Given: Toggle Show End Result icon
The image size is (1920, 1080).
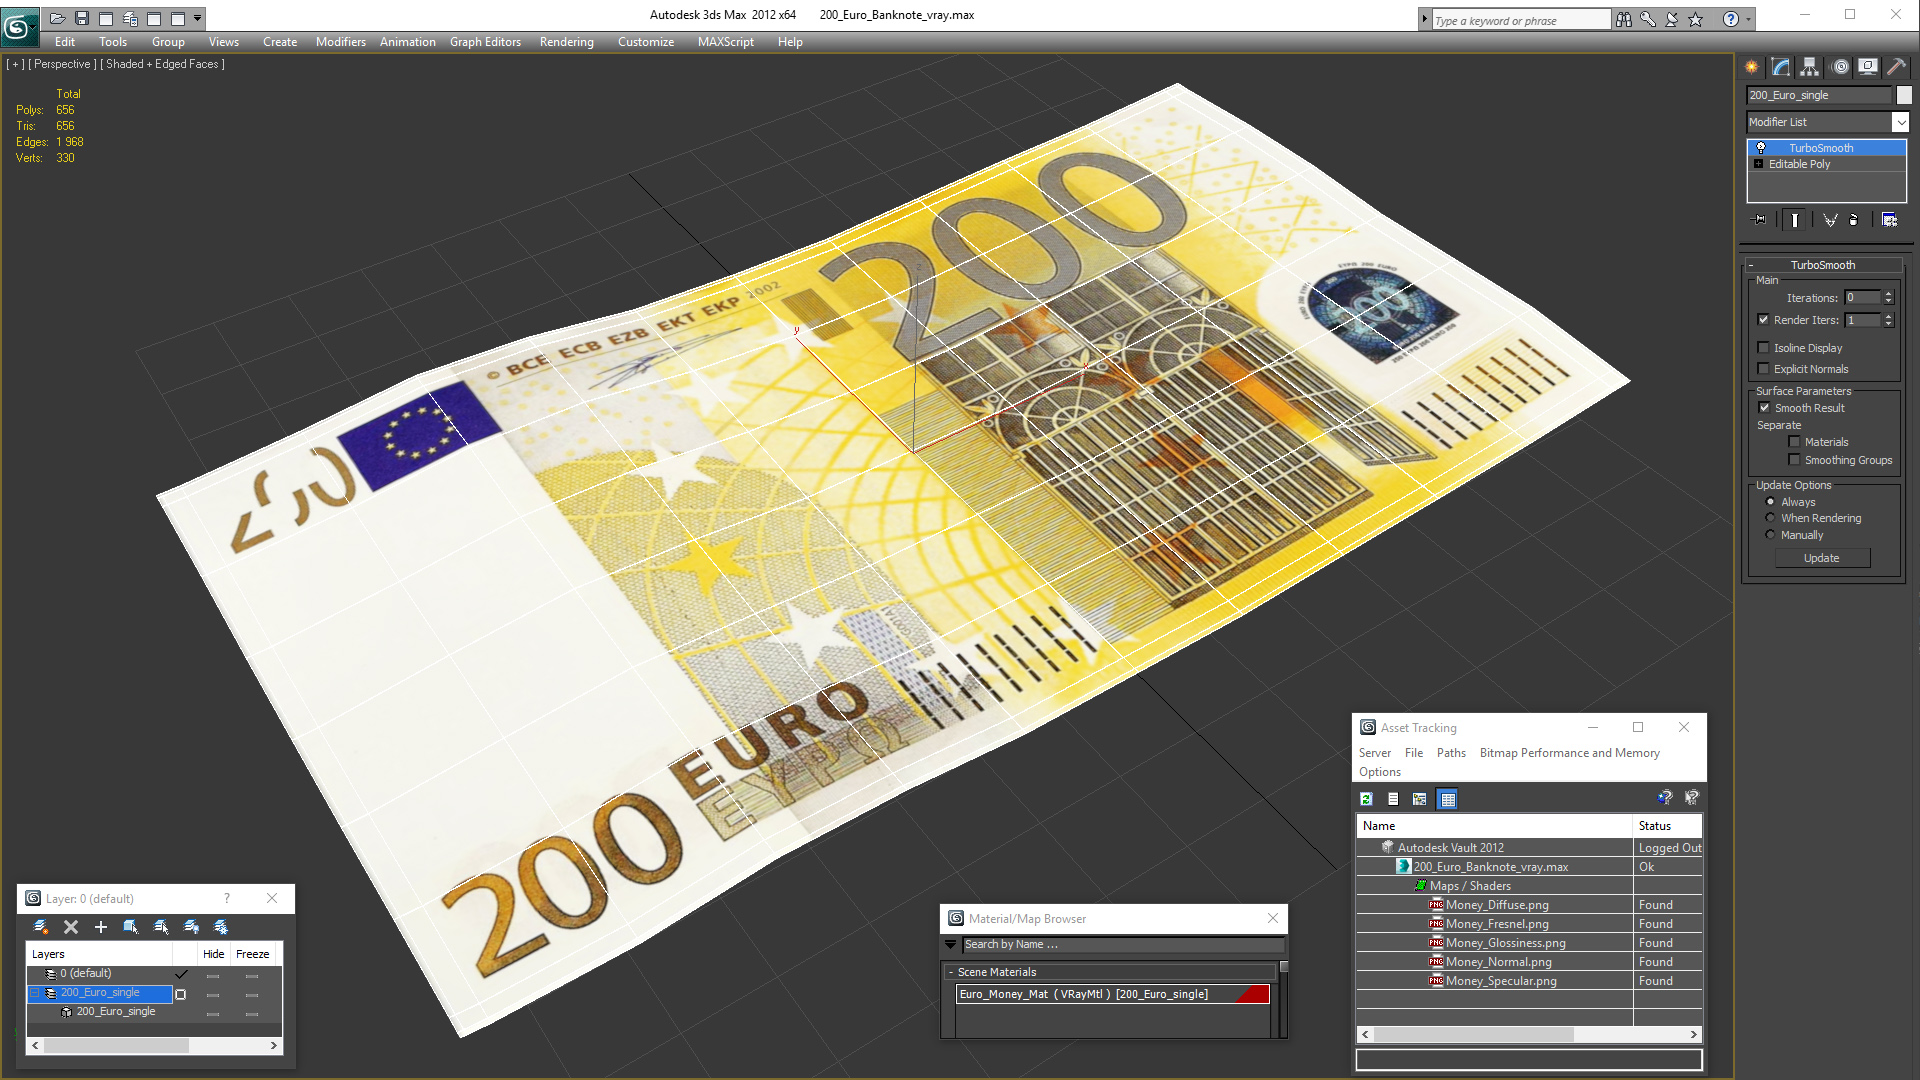Looking at the screenshot, I should 1795,220.
